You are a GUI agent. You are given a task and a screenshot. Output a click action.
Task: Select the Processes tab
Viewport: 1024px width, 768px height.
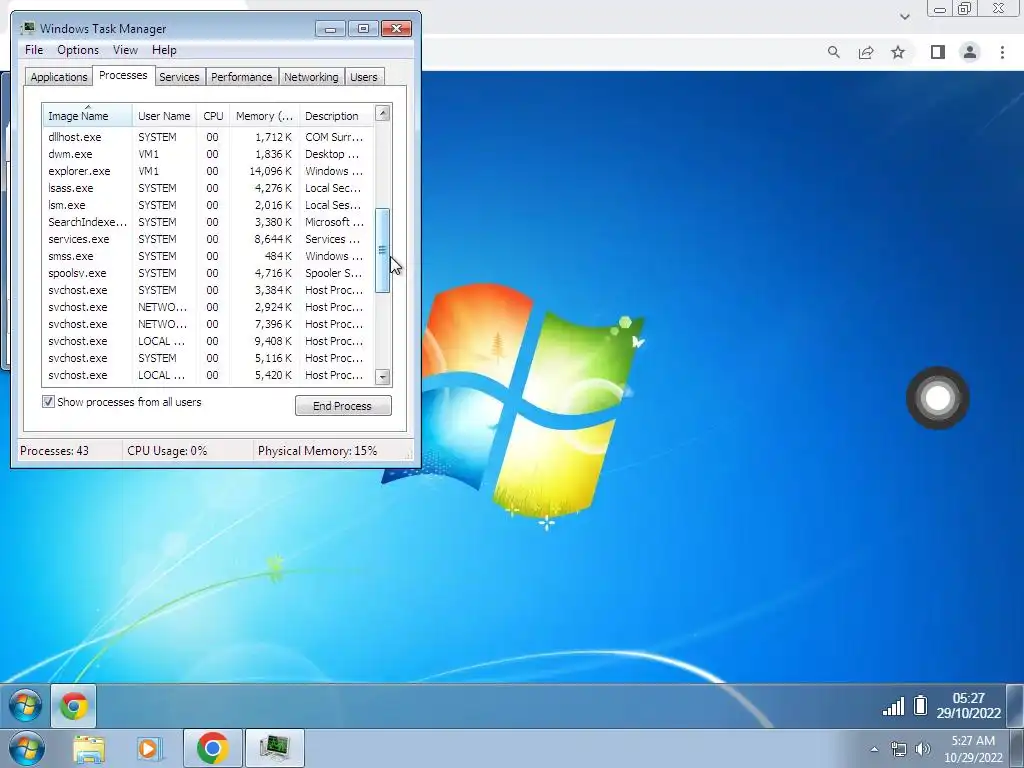tap(123, 75)
